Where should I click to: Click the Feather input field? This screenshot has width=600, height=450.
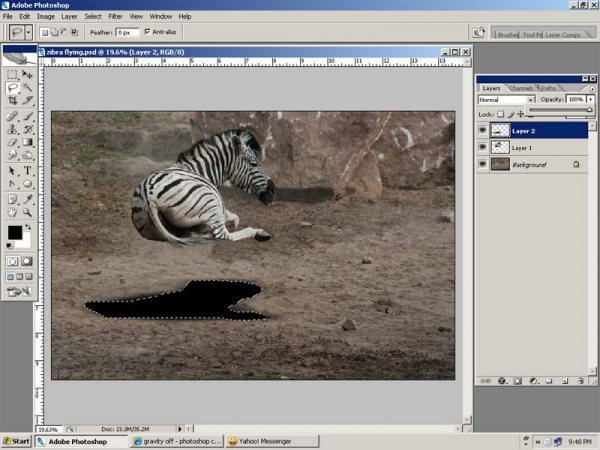click(x=127, y=33)
